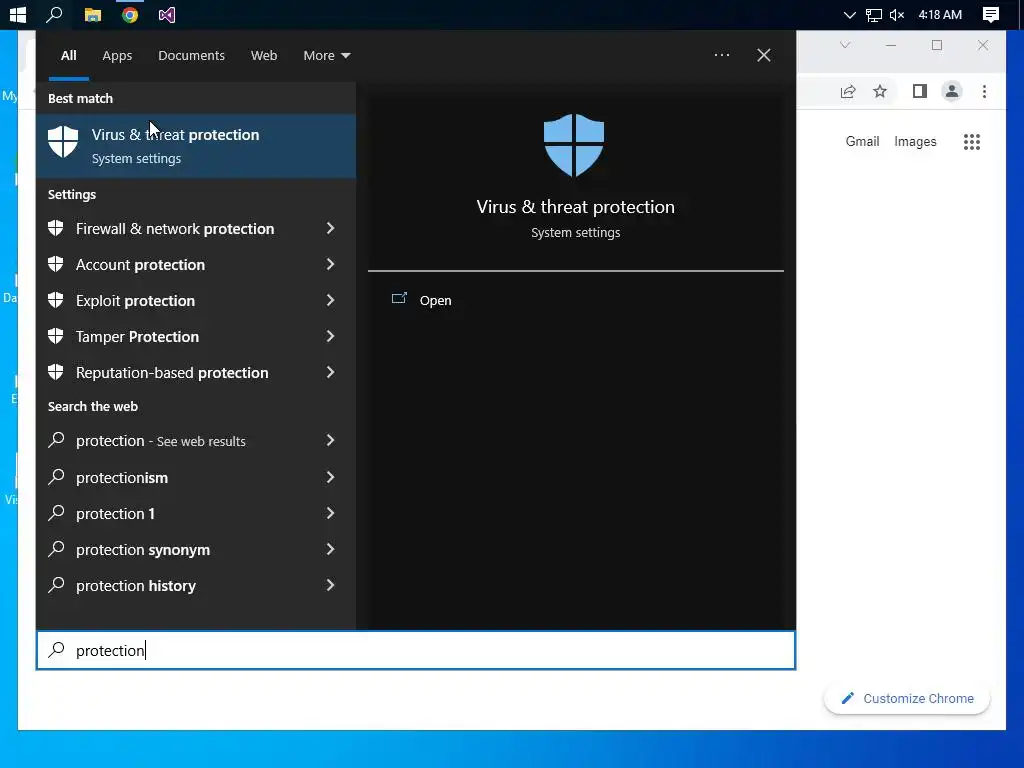This screenshot has height=768, width=1024.
Task: Click the shield icon of the best match
Action: pyautogui.click(x=63, y=141)
